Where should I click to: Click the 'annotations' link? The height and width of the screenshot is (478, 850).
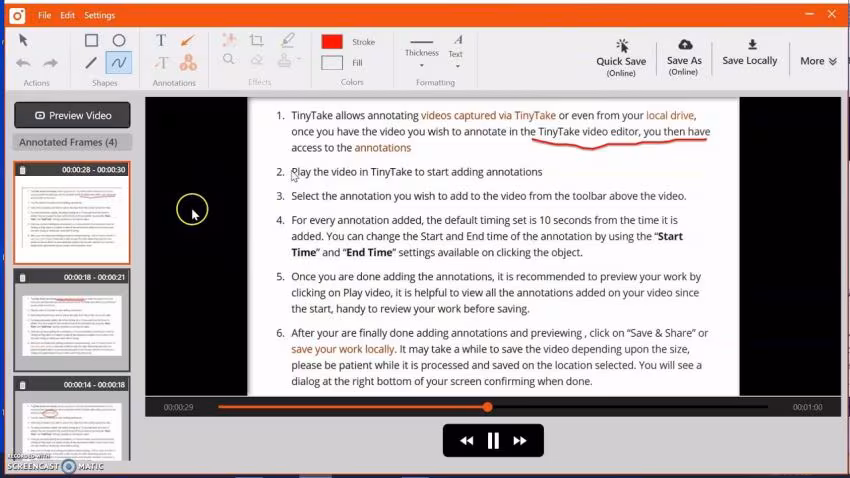pos(383,148)
